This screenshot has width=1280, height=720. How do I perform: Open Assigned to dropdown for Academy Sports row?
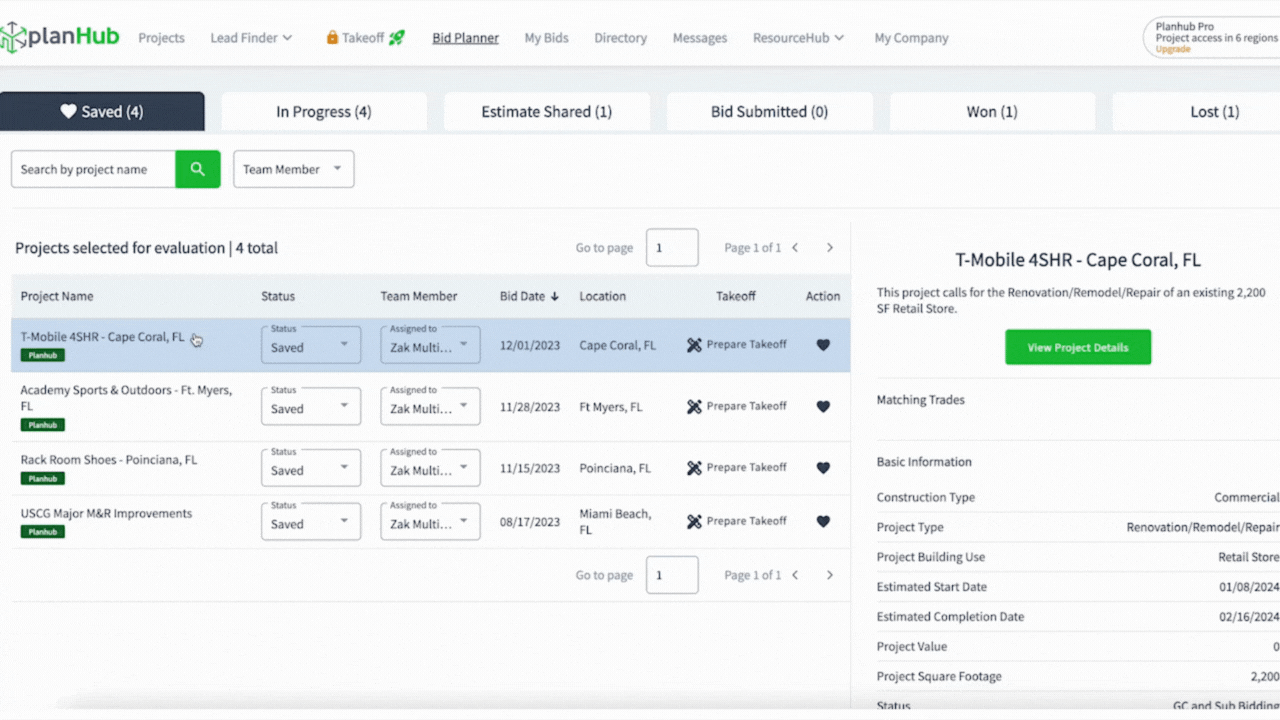pos(430,407)
